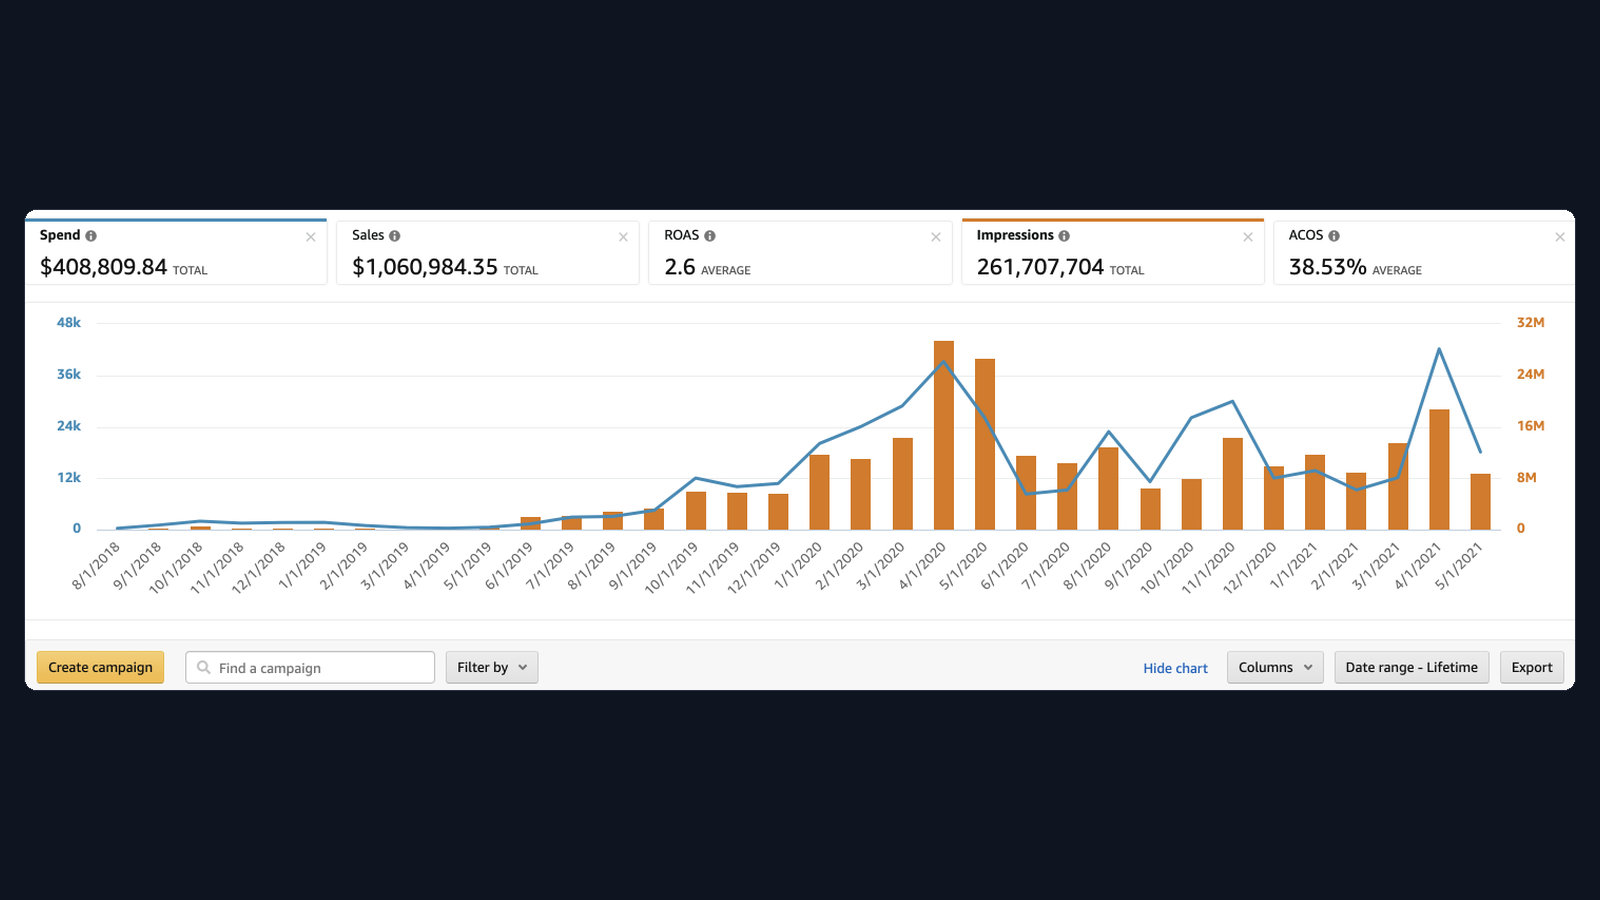The width and height of the screenshot is (1600, 900).
Task: Remove the Sales metric card
Action: 623,237
